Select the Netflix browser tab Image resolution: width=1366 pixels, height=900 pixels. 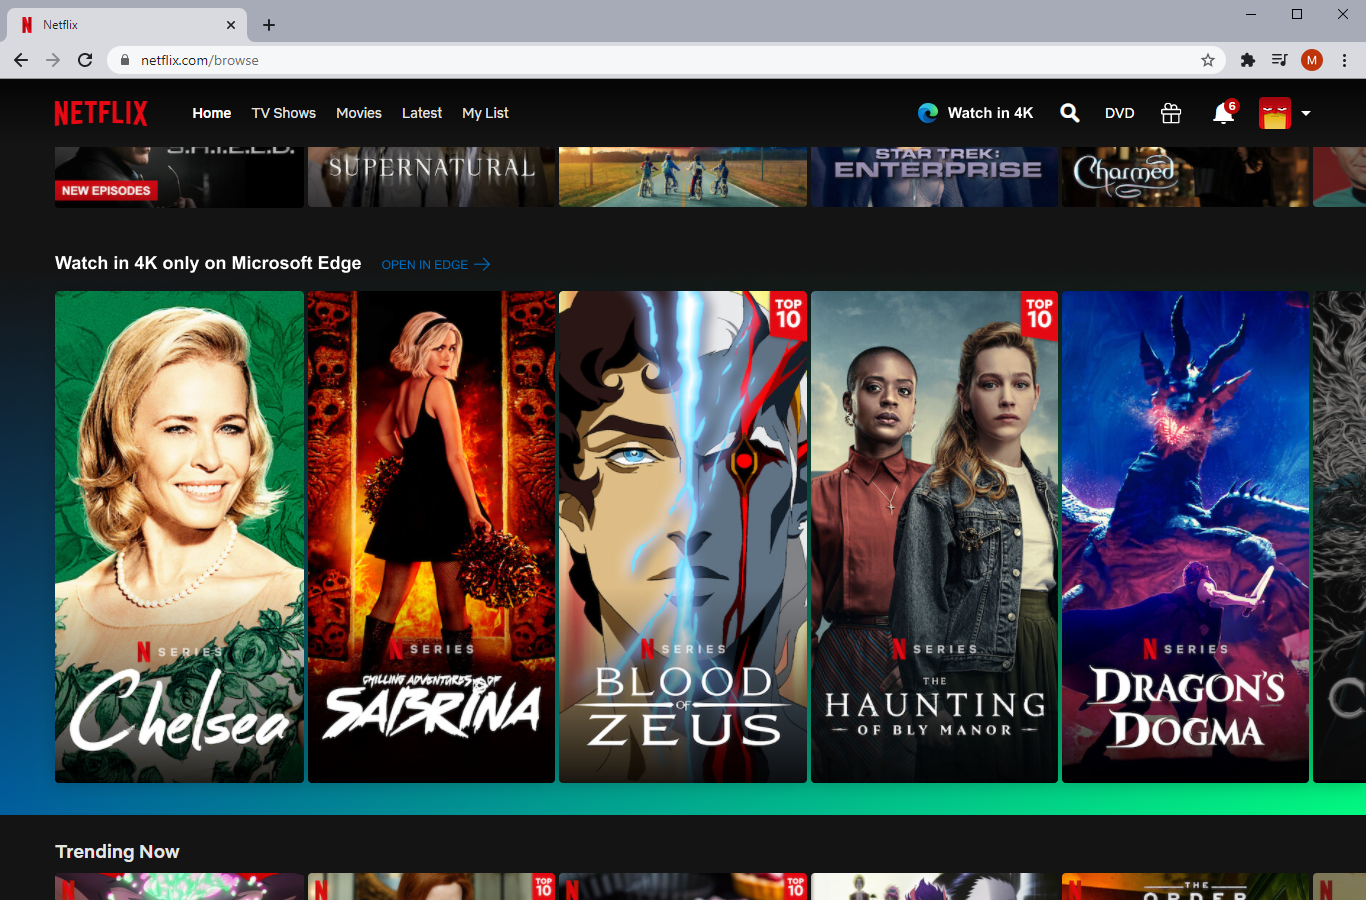pyautogui.click(x=125, y=25)
